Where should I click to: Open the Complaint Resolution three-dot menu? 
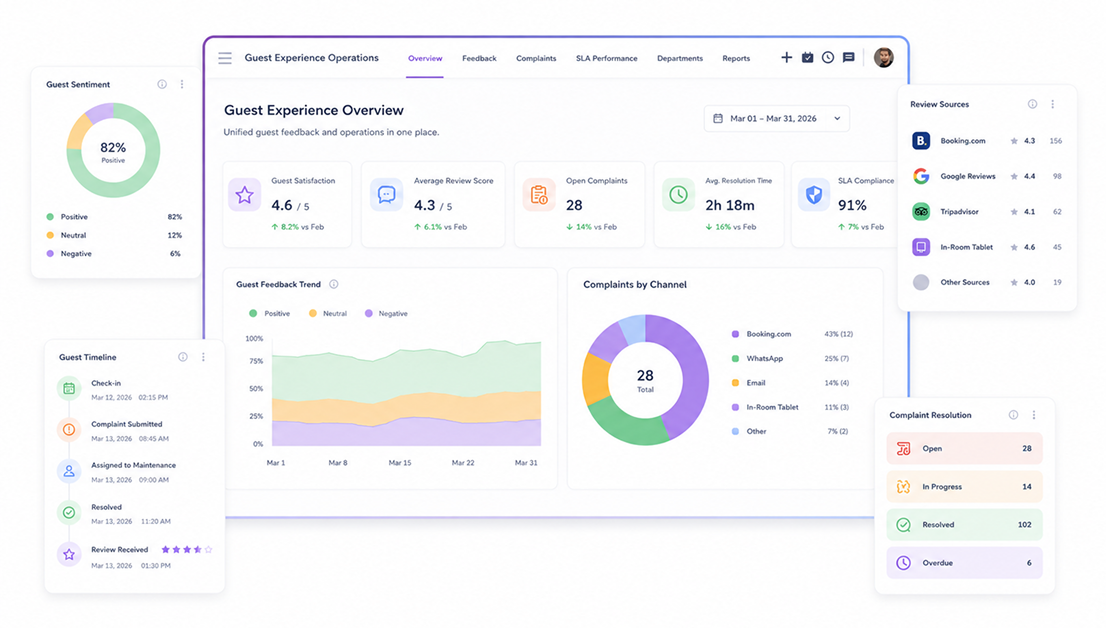pyautogui.click(x=1034, y=415)
